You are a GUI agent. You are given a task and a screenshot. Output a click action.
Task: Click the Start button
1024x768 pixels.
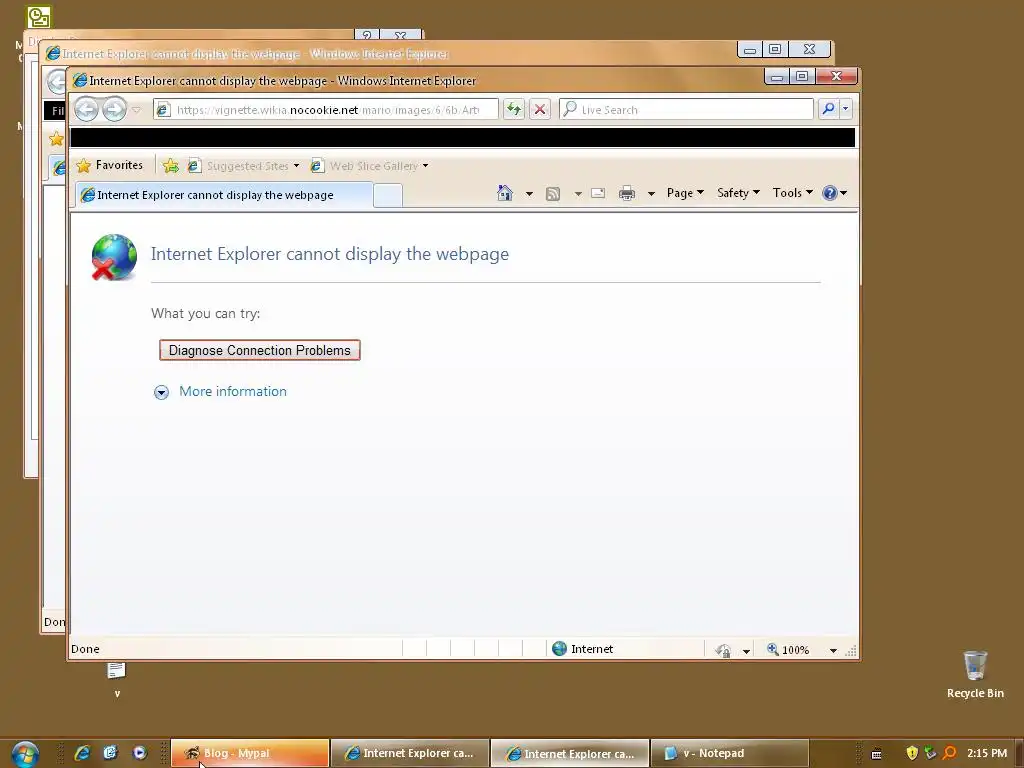(25, 754)
